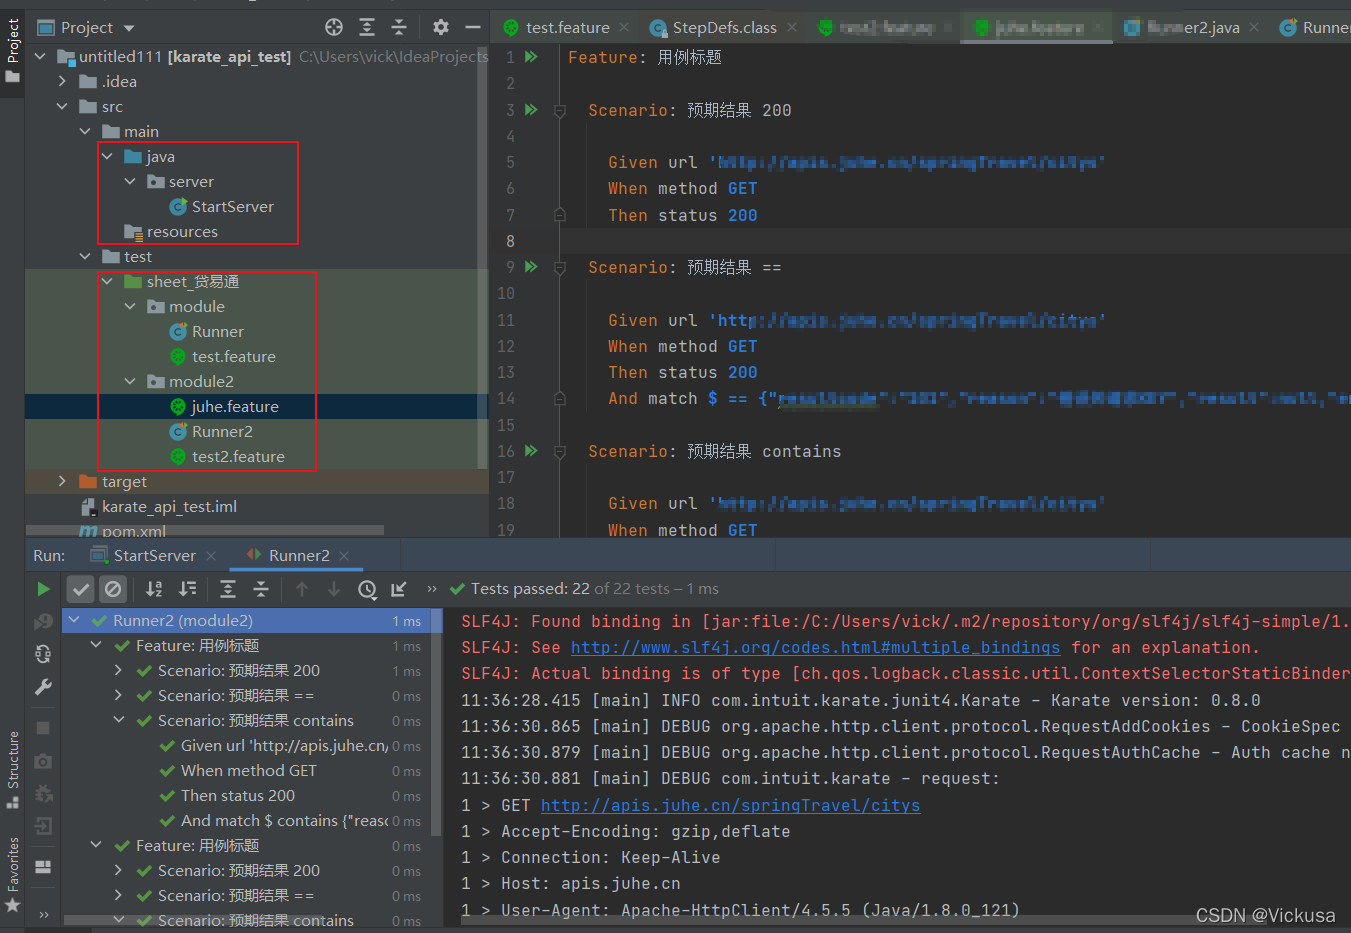Collapse all test results in Run toolbar

coord(261,589)
